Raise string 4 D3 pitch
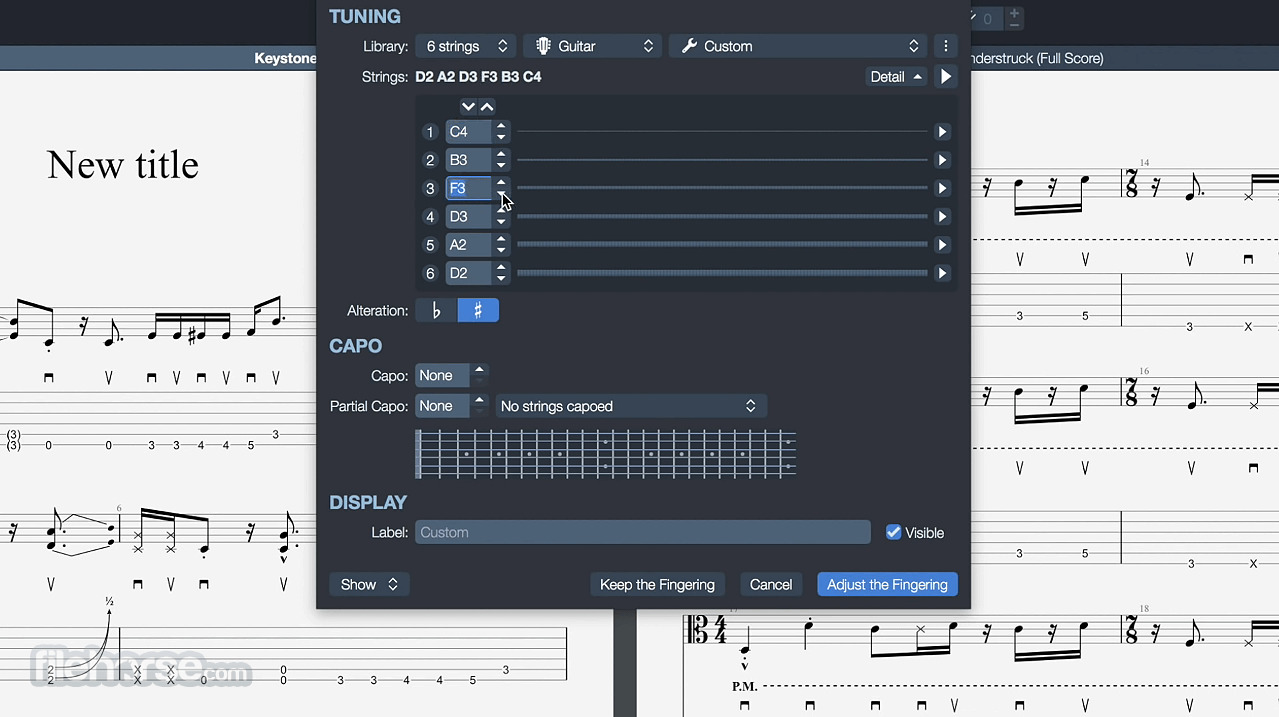Screen dimensions: 1279x717 [501, 211]
